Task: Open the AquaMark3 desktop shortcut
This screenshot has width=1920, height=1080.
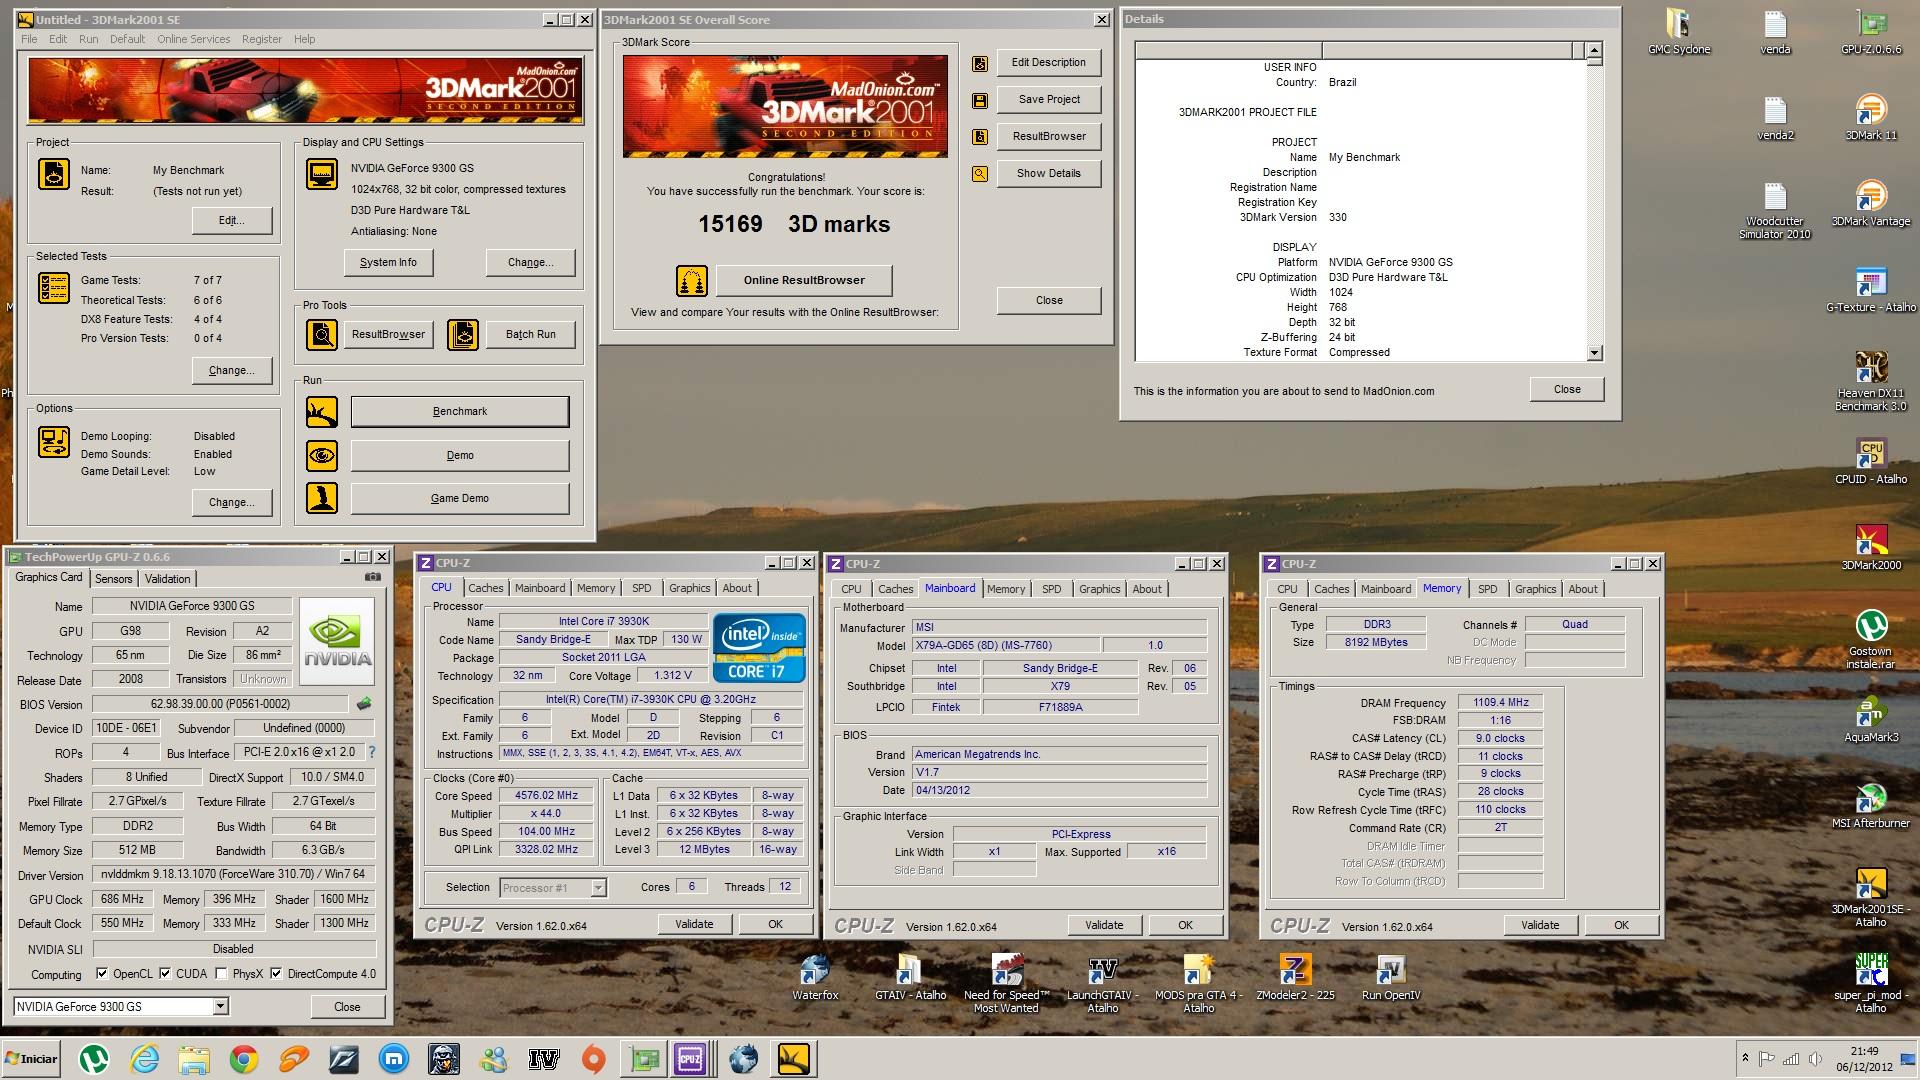Action: pos(1870,719)
